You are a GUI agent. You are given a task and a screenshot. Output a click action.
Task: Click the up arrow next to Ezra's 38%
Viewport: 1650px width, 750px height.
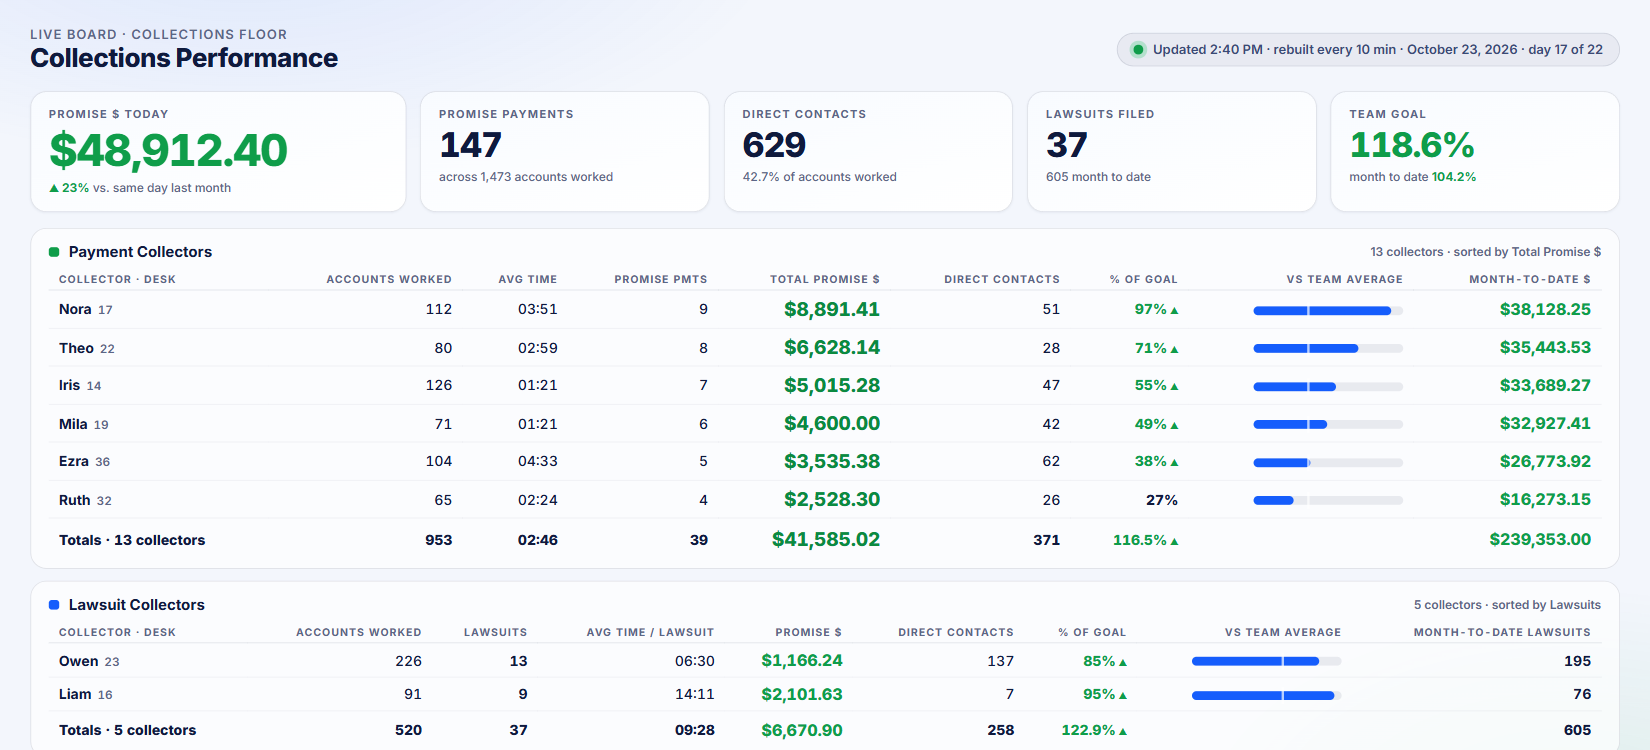point(1174,462)
